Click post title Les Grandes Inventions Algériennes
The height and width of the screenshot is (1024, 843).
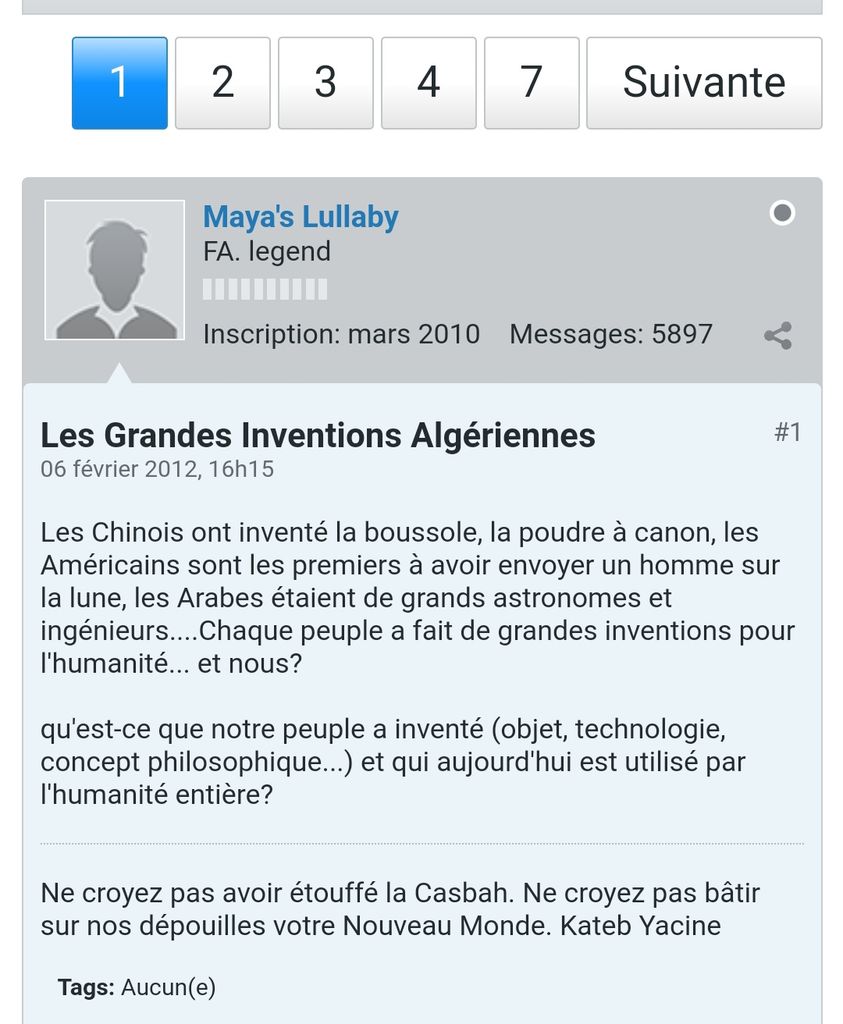[317, 435]
